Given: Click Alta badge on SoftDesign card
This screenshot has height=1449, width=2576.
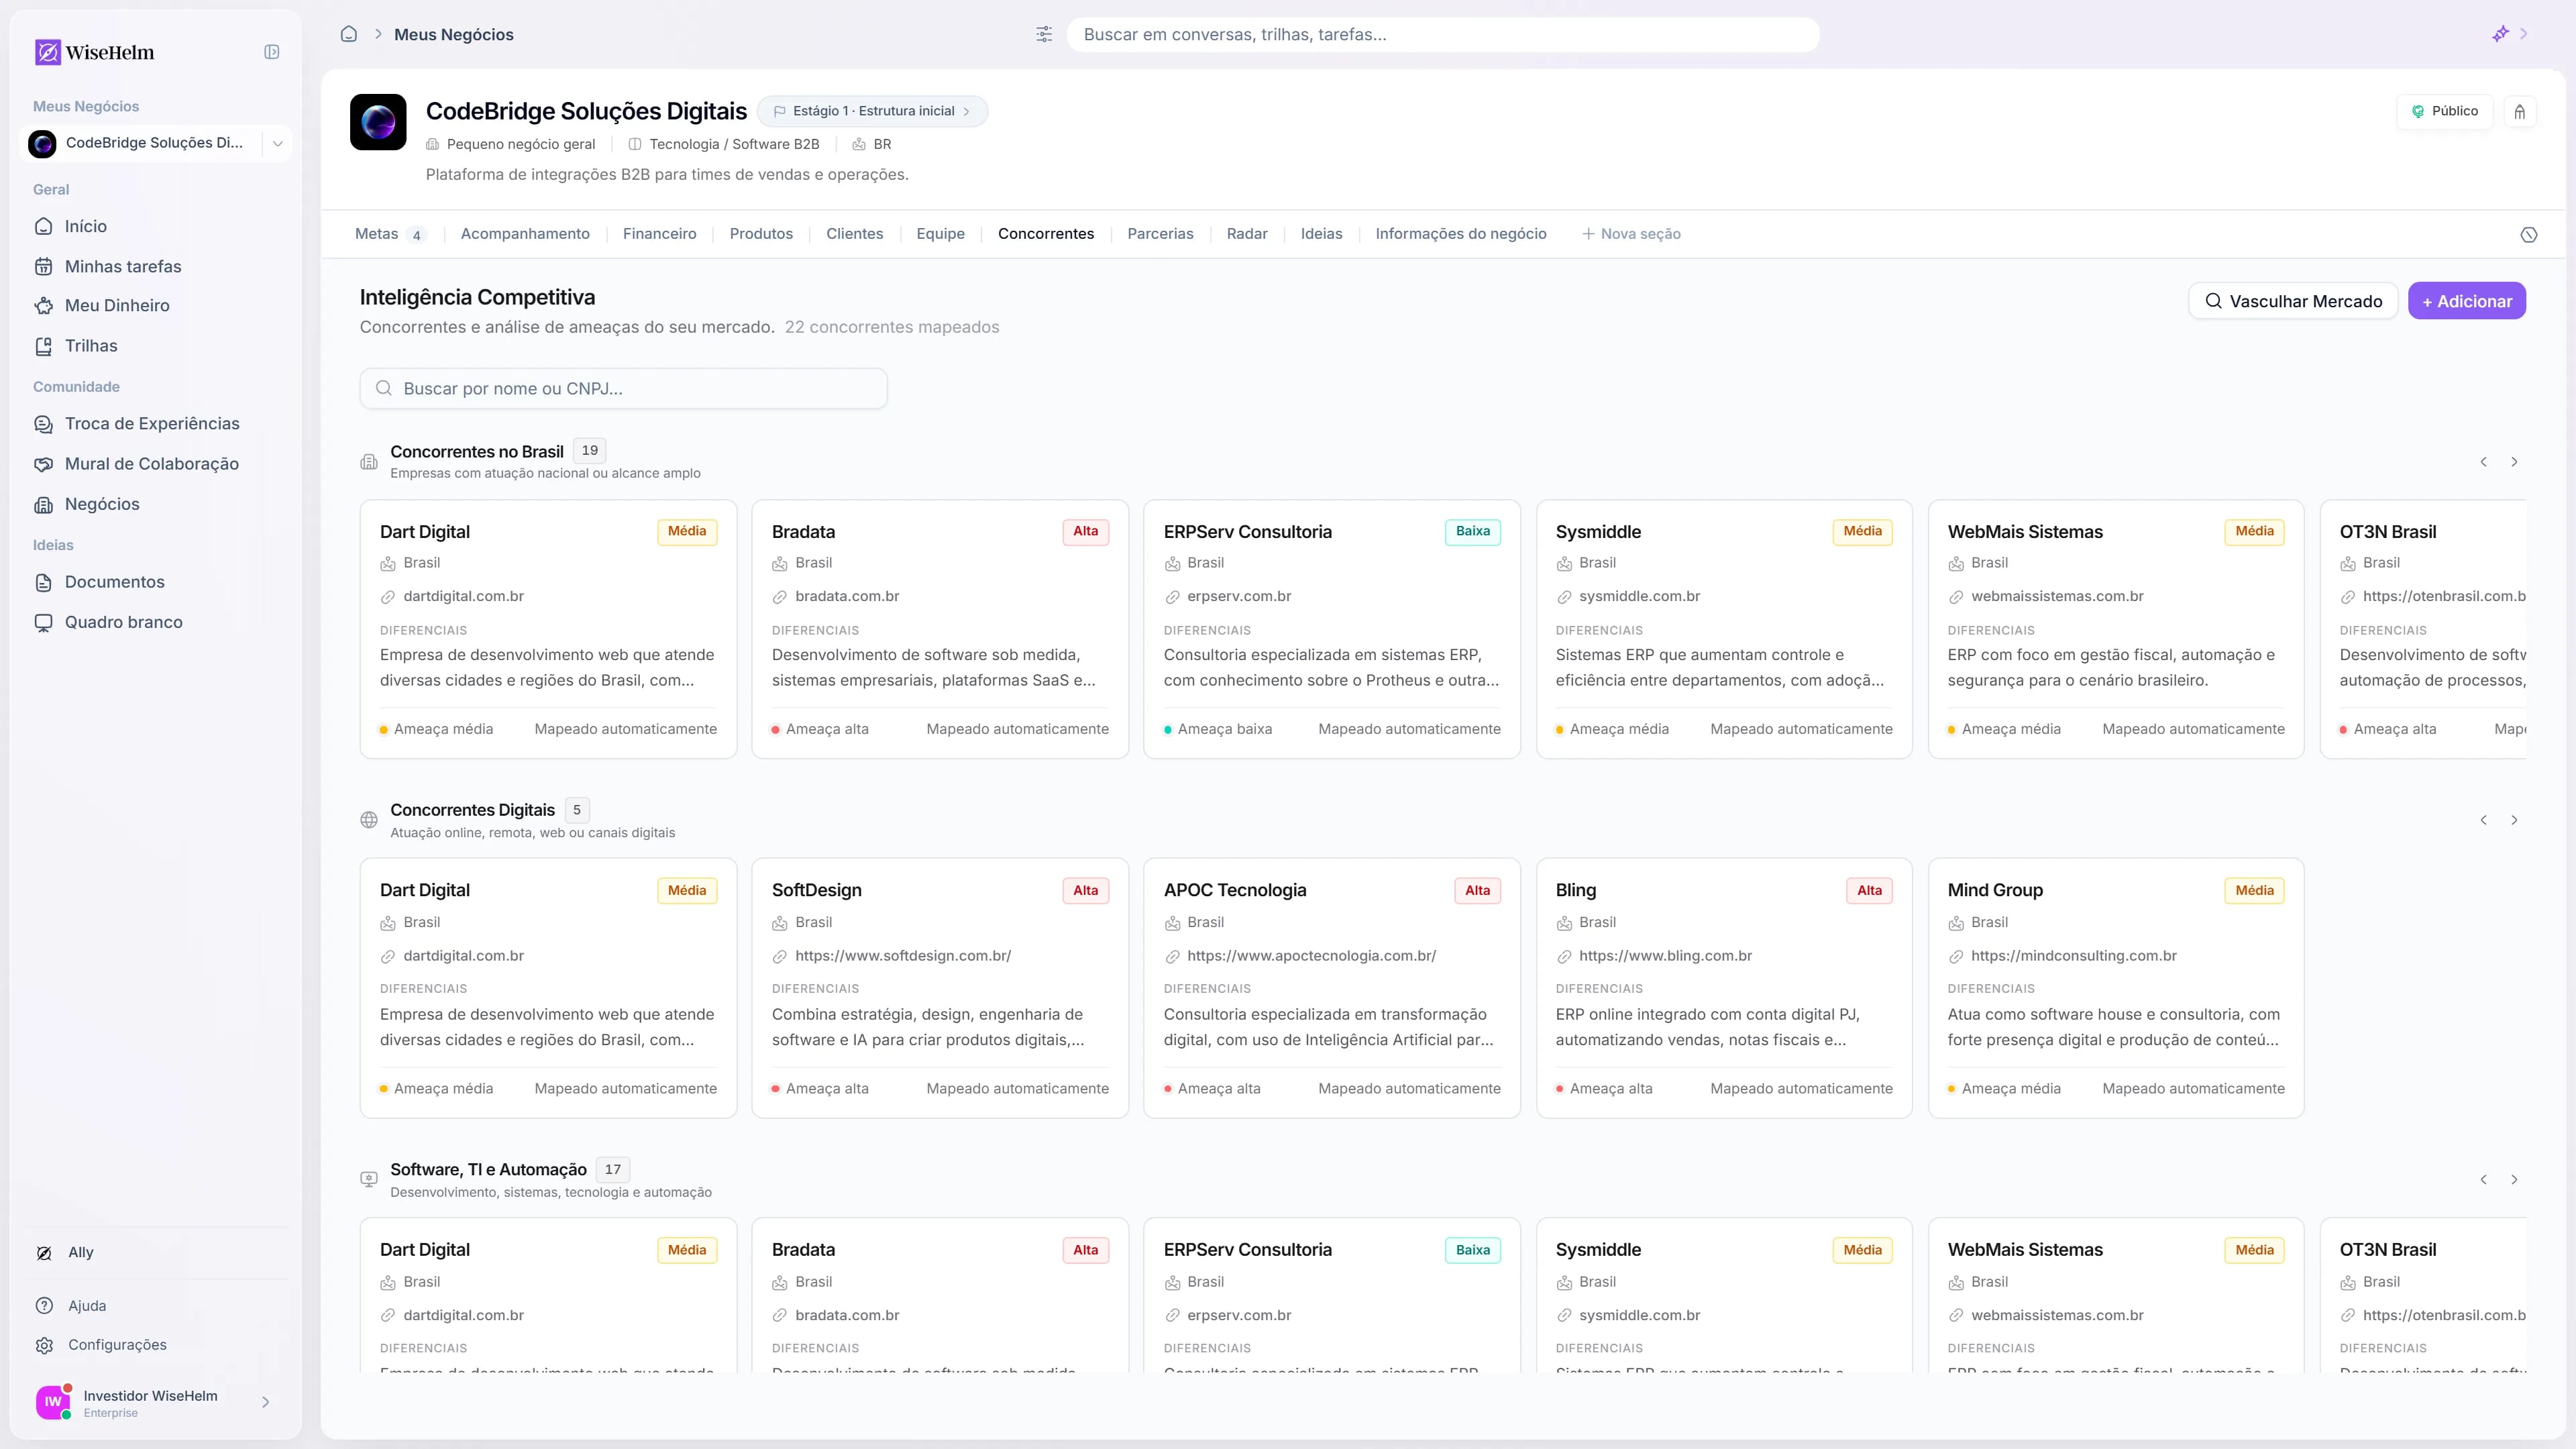Looking at the screenshot, I should (1085, 891).
